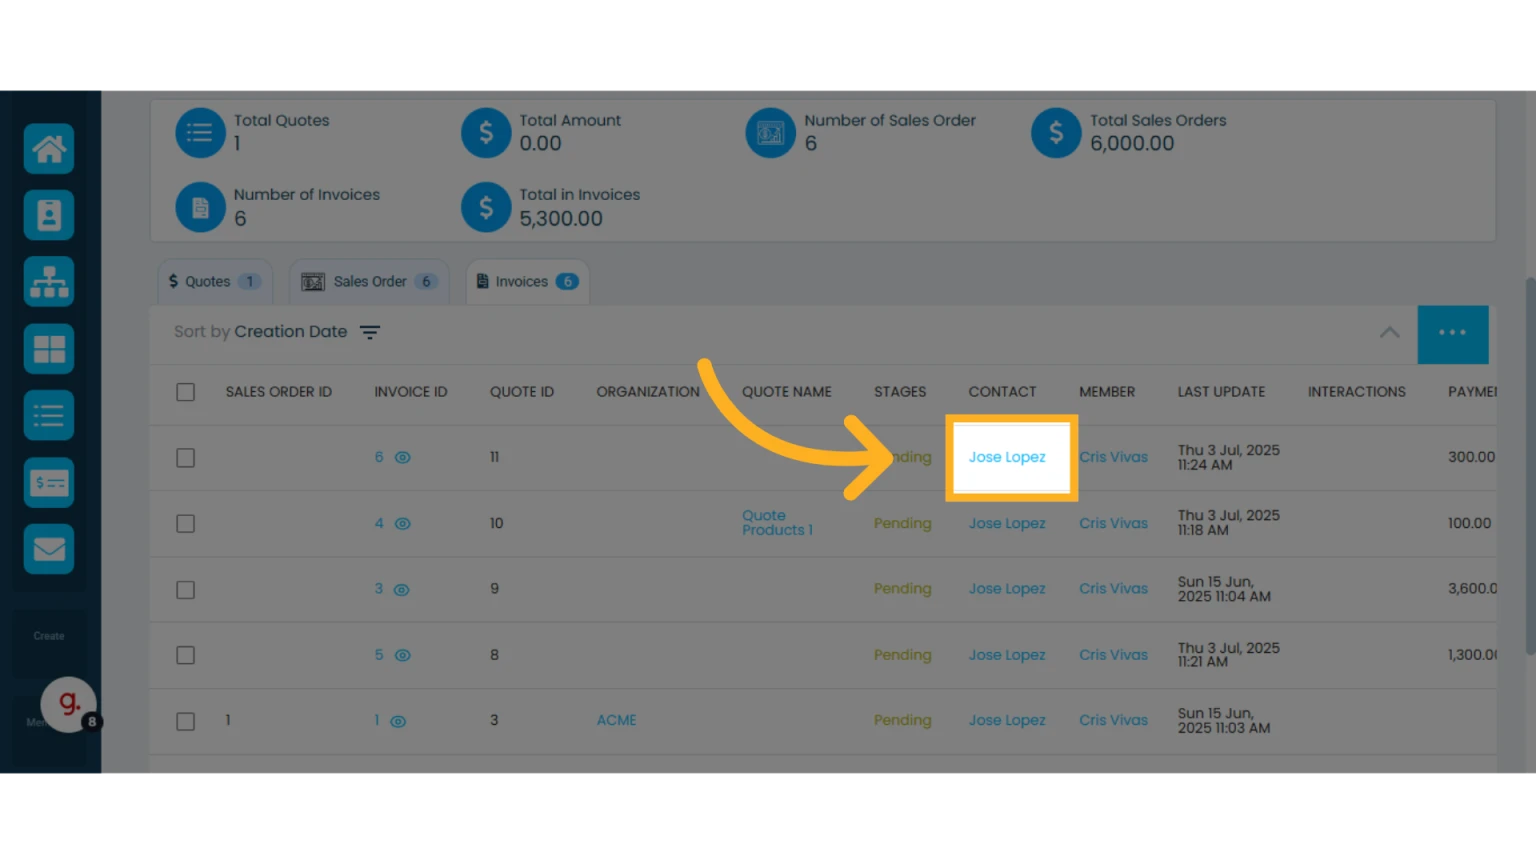
Task: Click the Total Sales Orders dollar icon
Action: [x=1056, y=133]
